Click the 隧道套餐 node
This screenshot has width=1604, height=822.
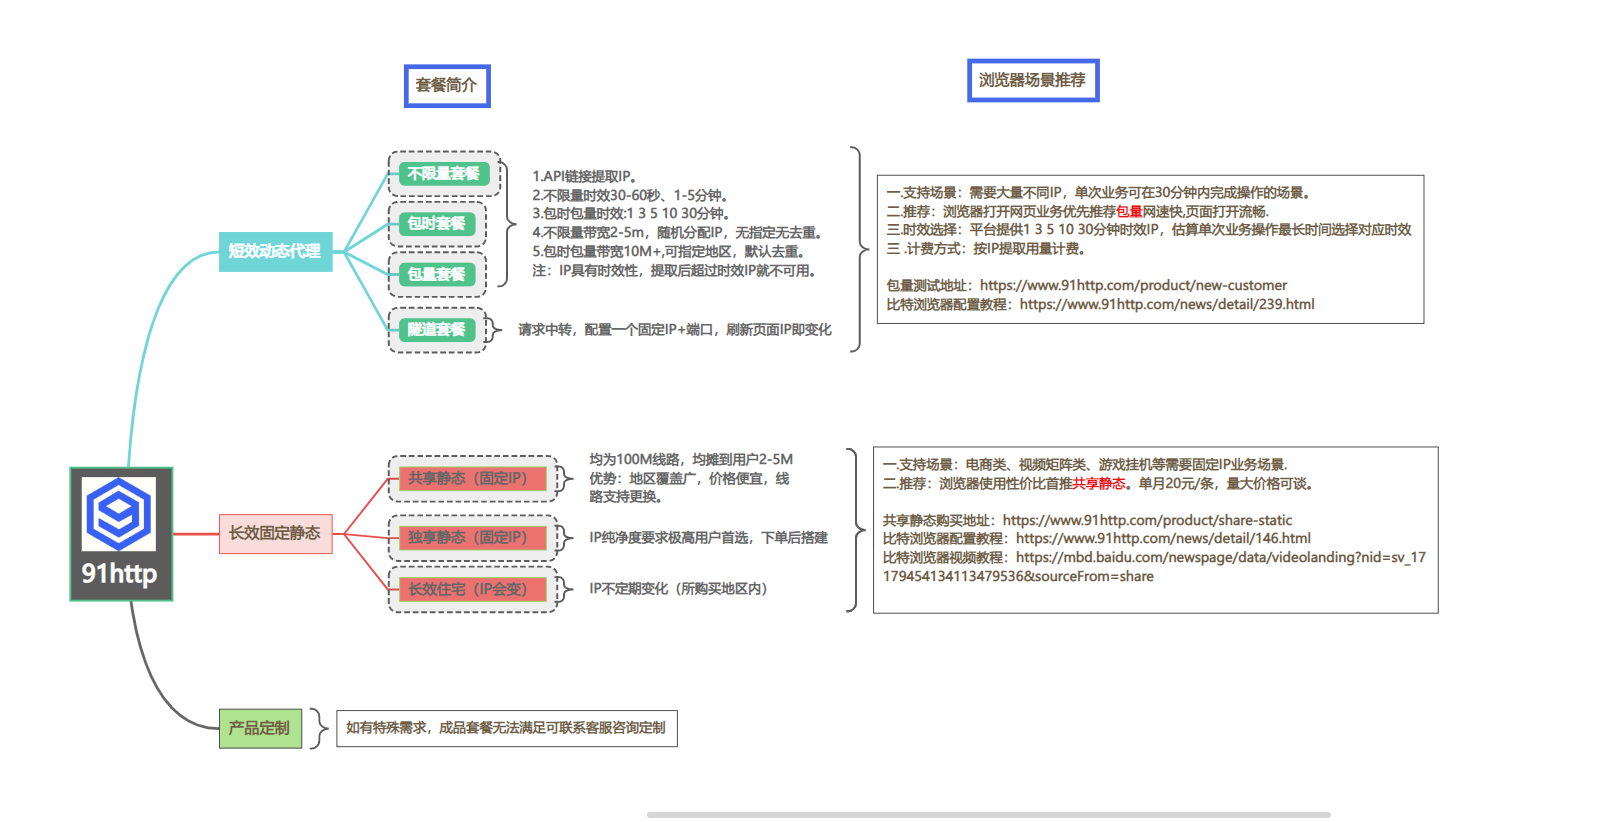coord(437,329)
